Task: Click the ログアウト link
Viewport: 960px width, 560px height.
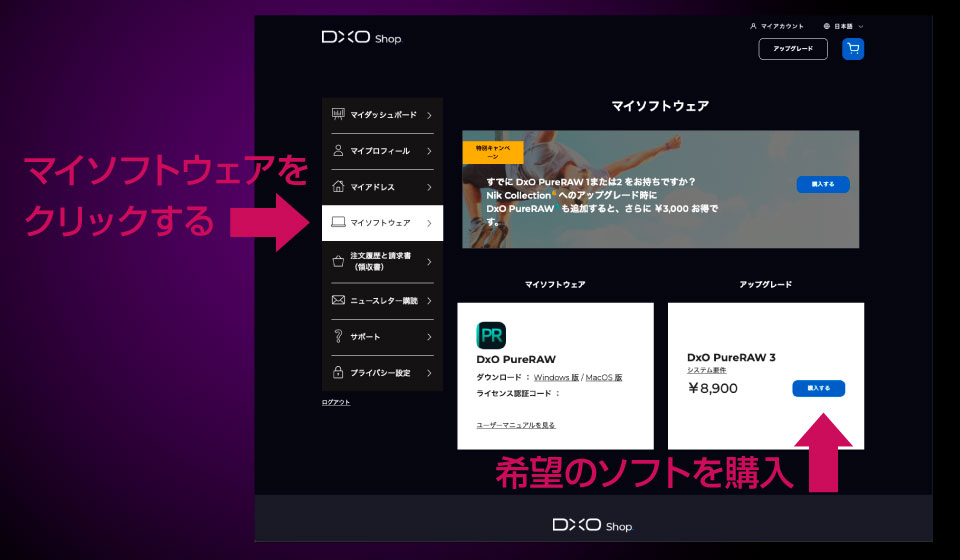Action: (336, 402)
